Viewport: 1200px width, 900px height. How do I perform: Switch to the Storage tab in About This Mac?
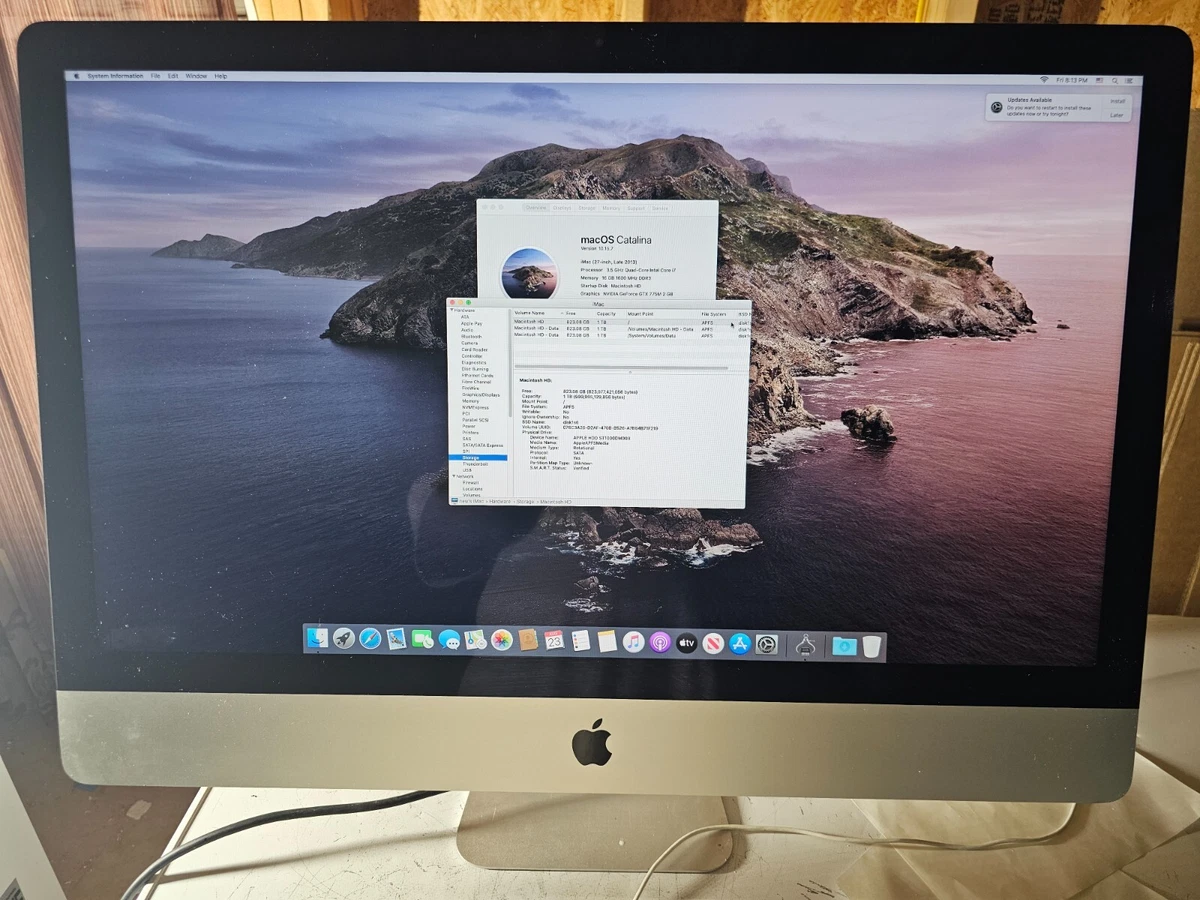pos(587,208)
